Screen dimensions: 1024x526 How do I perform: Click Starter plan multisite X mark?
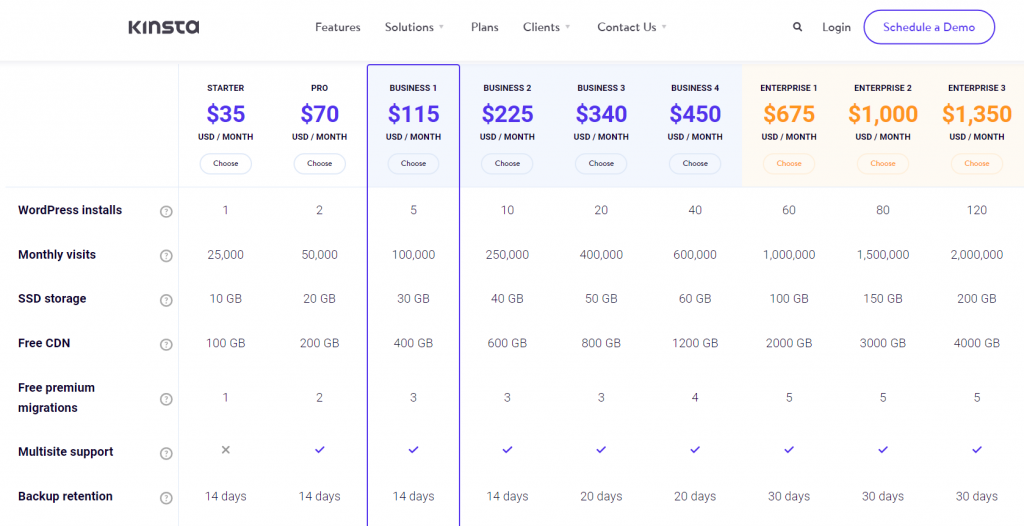point(225,450)
